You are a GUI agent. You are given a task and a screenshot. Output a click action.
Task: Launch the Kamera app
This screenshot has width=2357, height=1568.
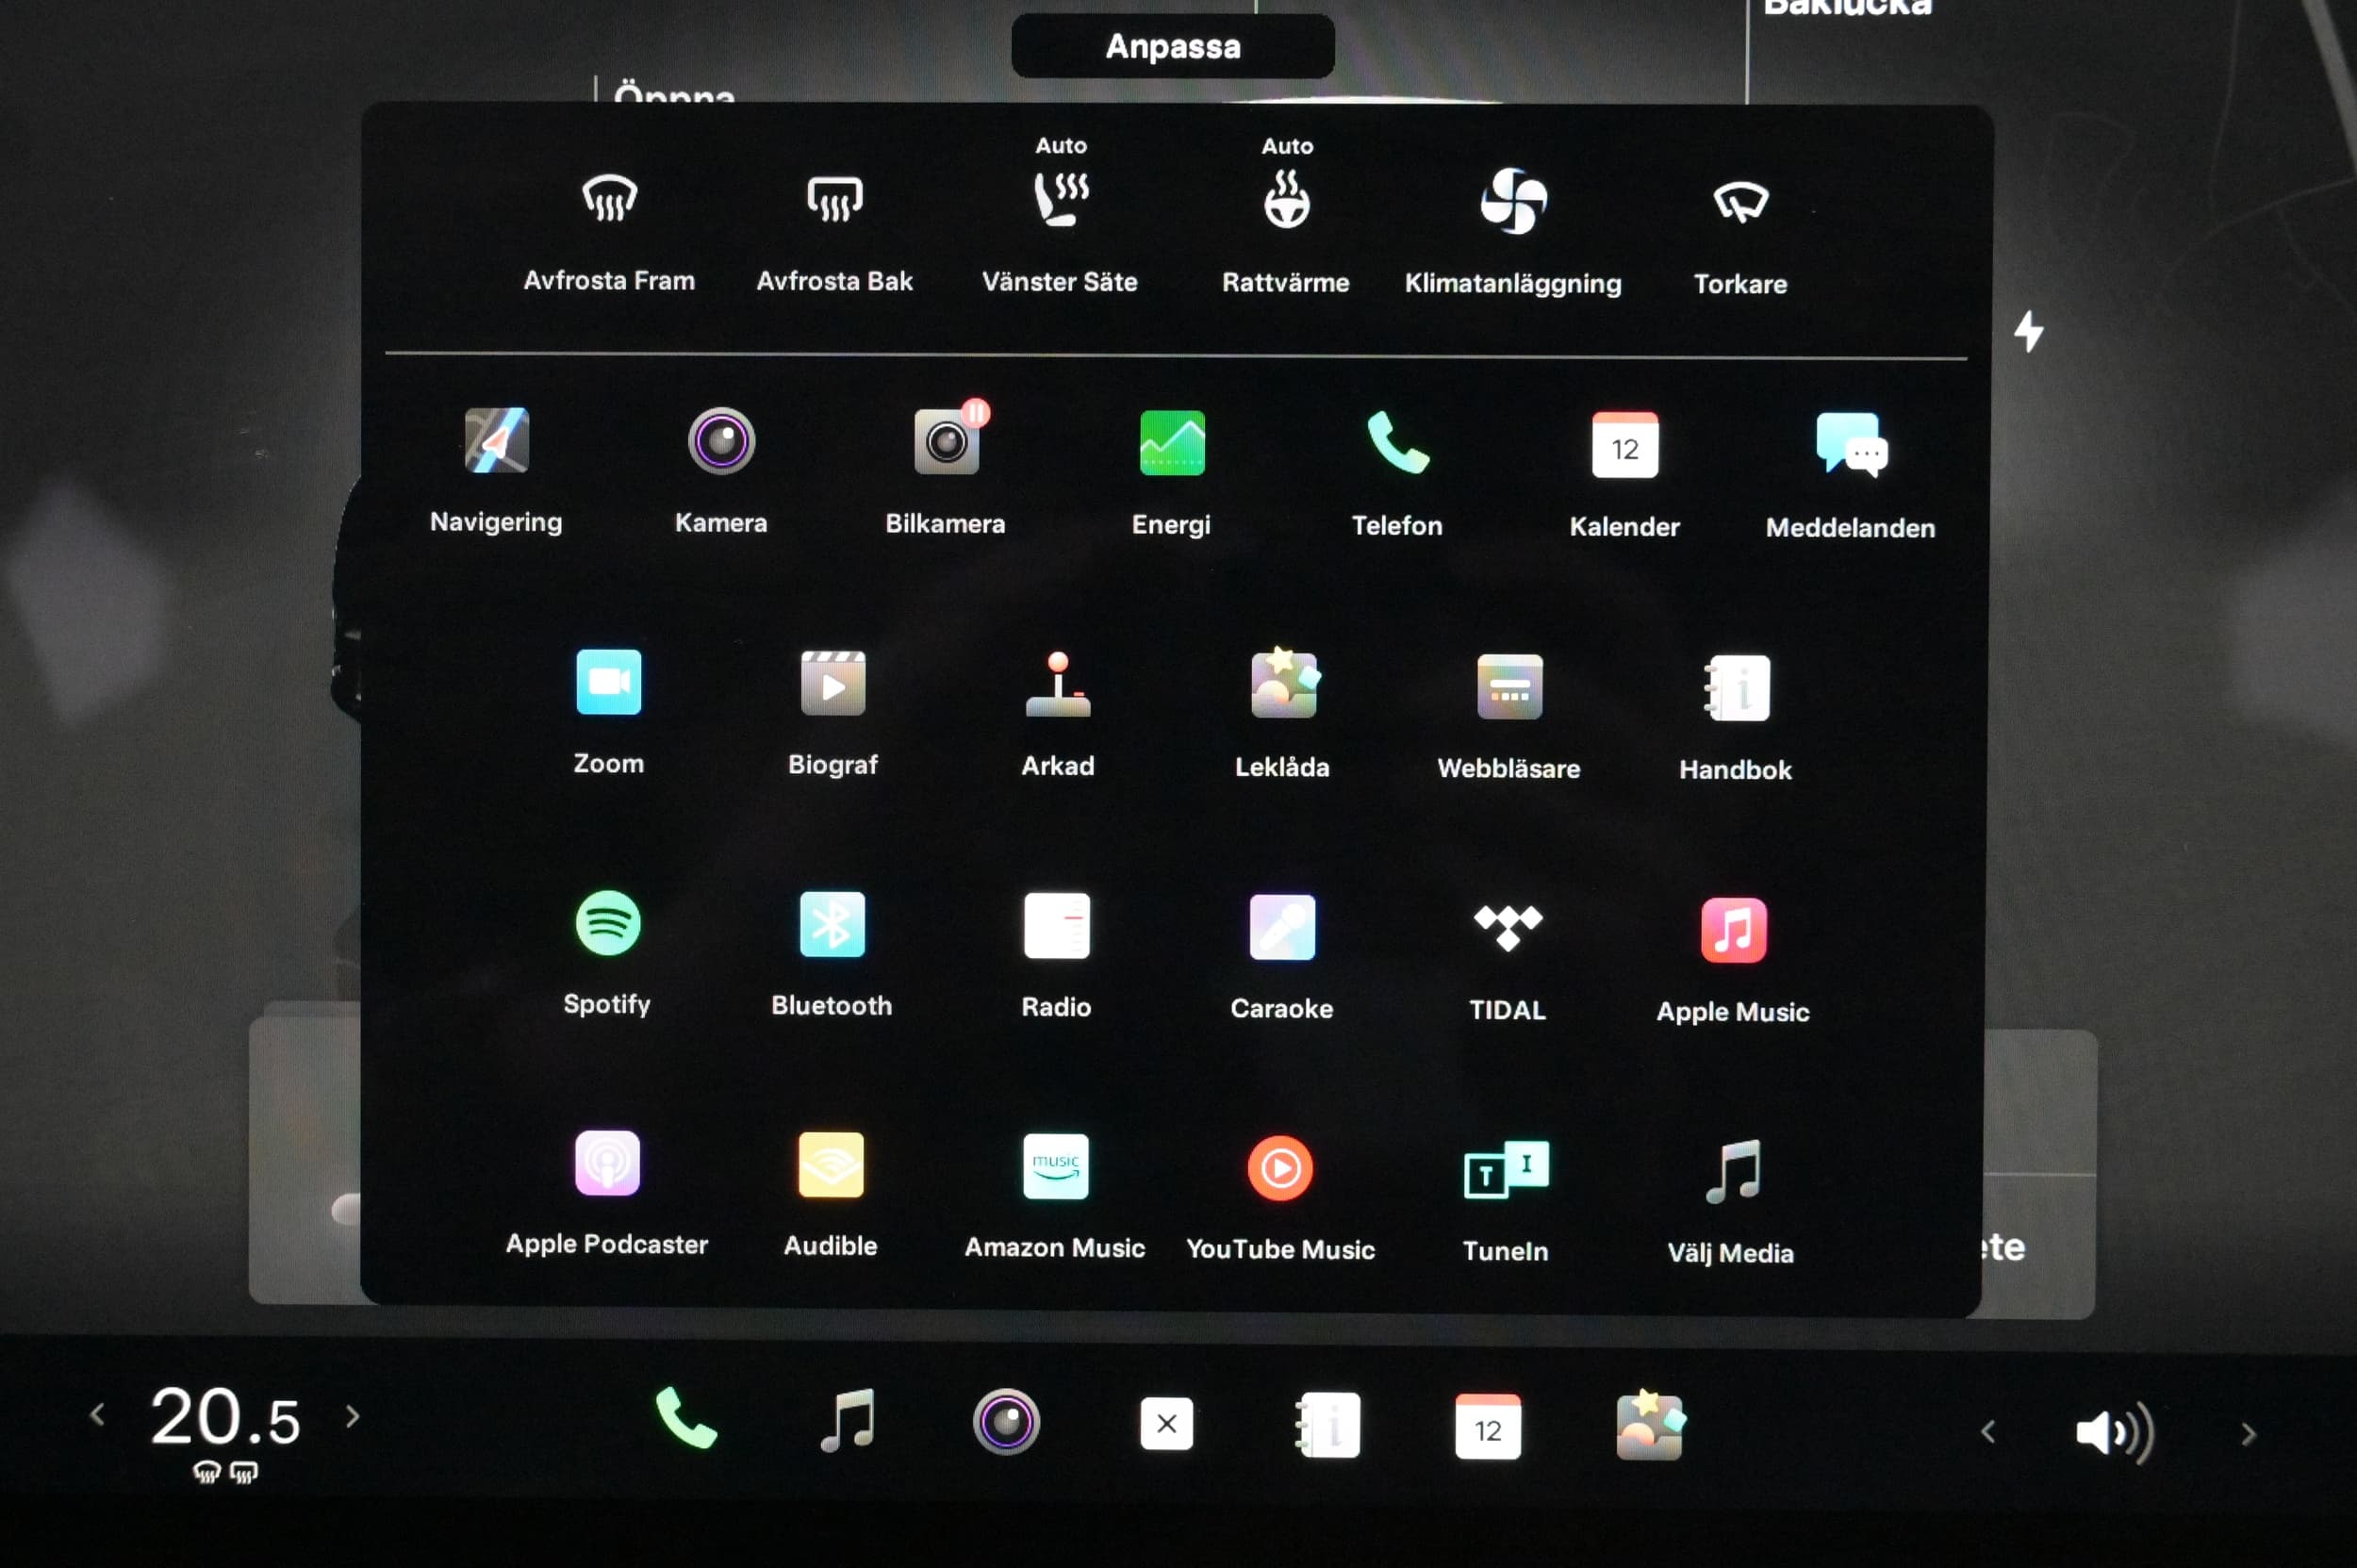point(721,441)
